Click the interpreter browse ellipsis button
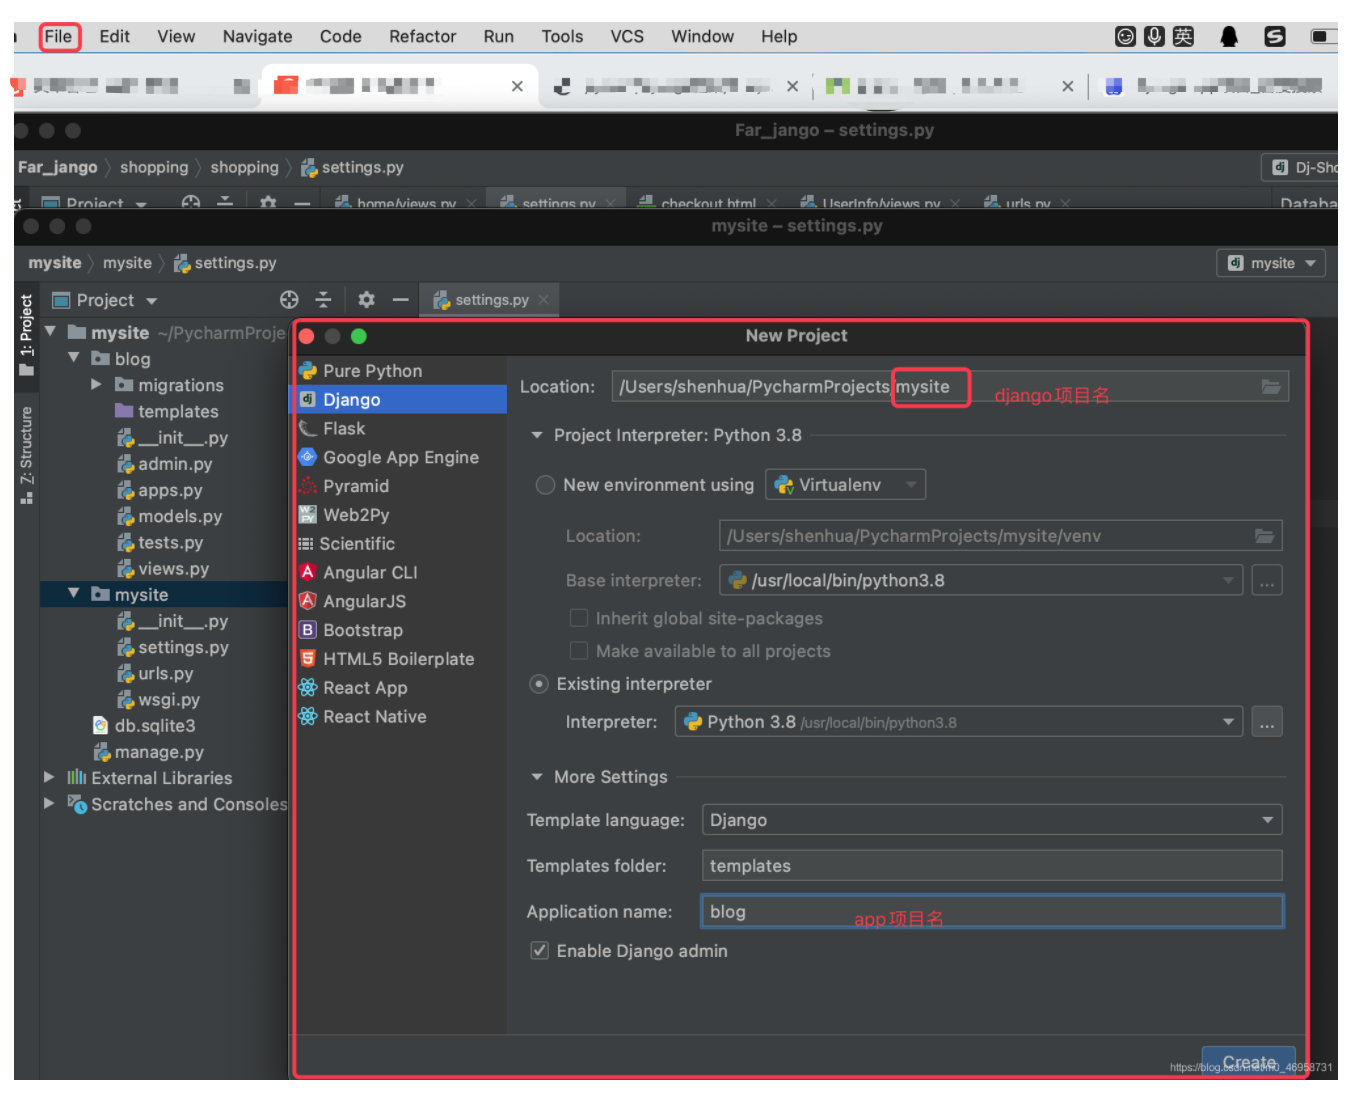This screenshot has height=1118, width=1356. [1267, 721]
